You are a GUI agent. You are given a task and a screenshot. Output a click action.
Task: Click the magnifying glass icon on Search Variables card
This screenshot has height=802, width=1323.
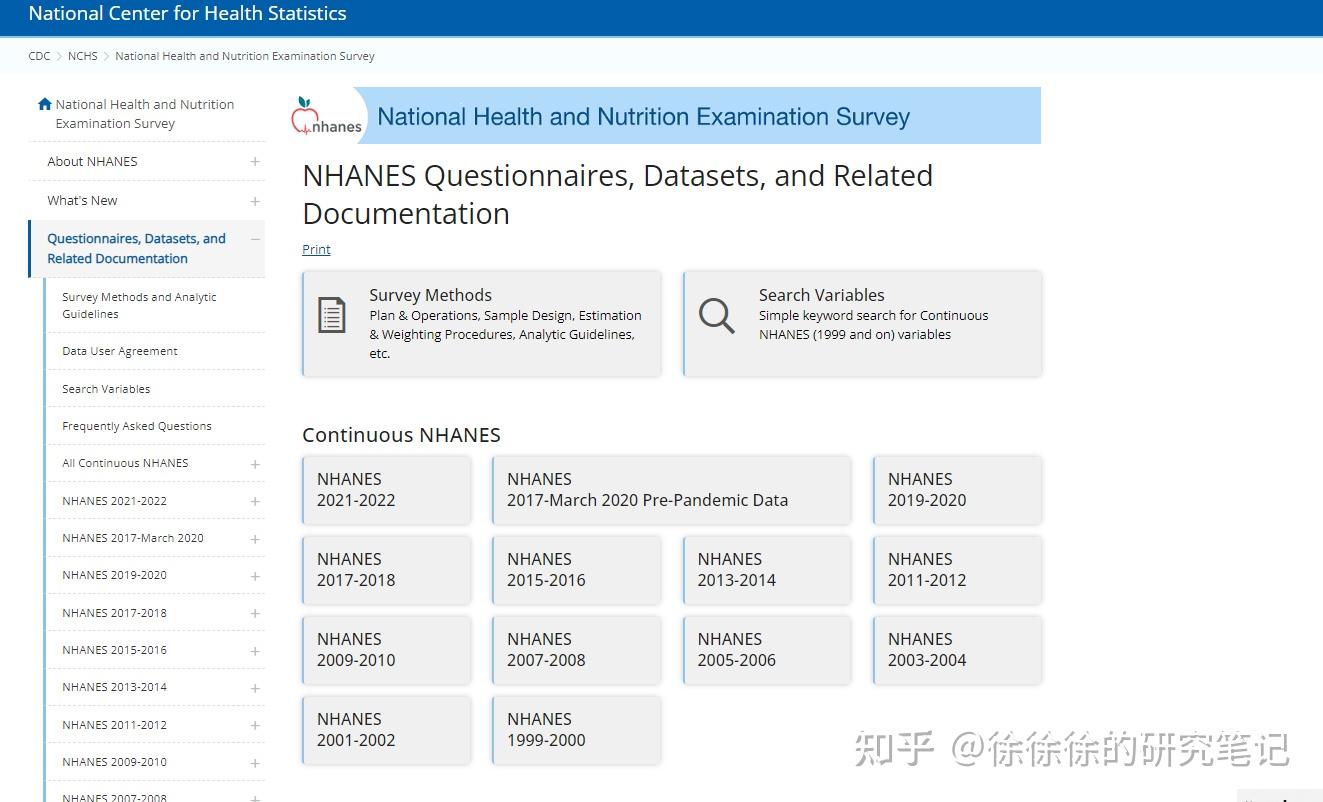click(716, 315)
